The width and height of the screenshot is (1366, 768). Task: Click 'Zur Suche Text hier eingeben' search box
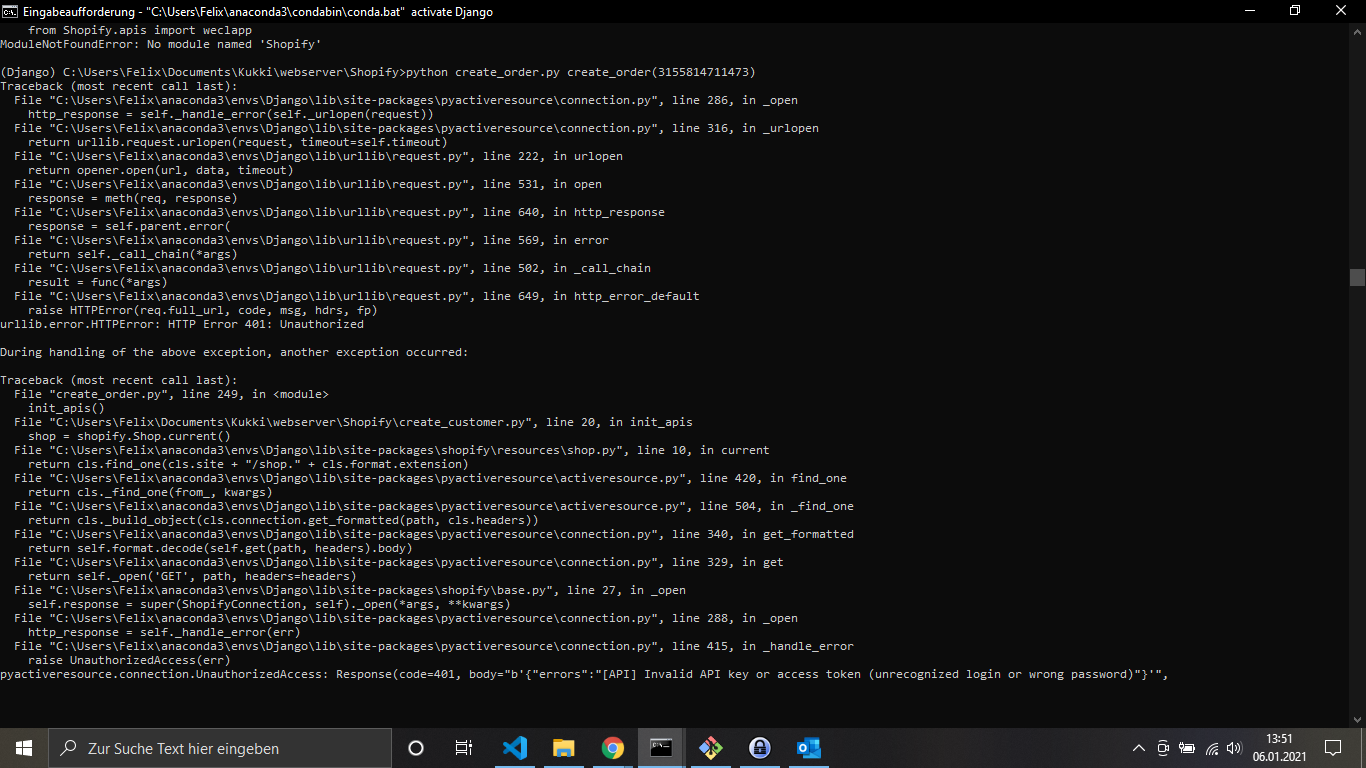[x=220, y=747]
